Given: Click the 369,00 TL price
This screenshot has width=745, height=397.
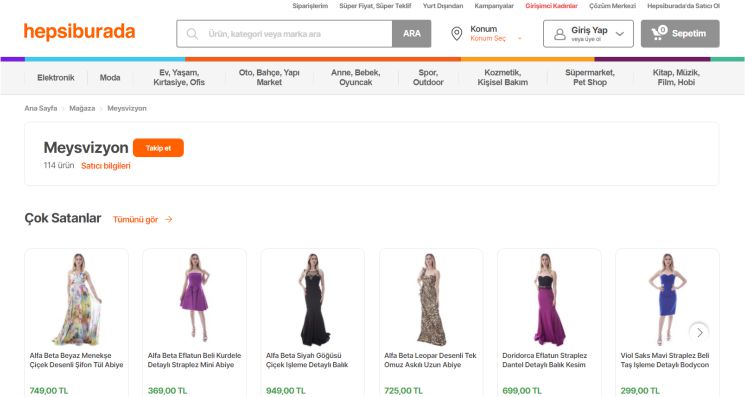Looking at the screenshot, I should [167, 390].
